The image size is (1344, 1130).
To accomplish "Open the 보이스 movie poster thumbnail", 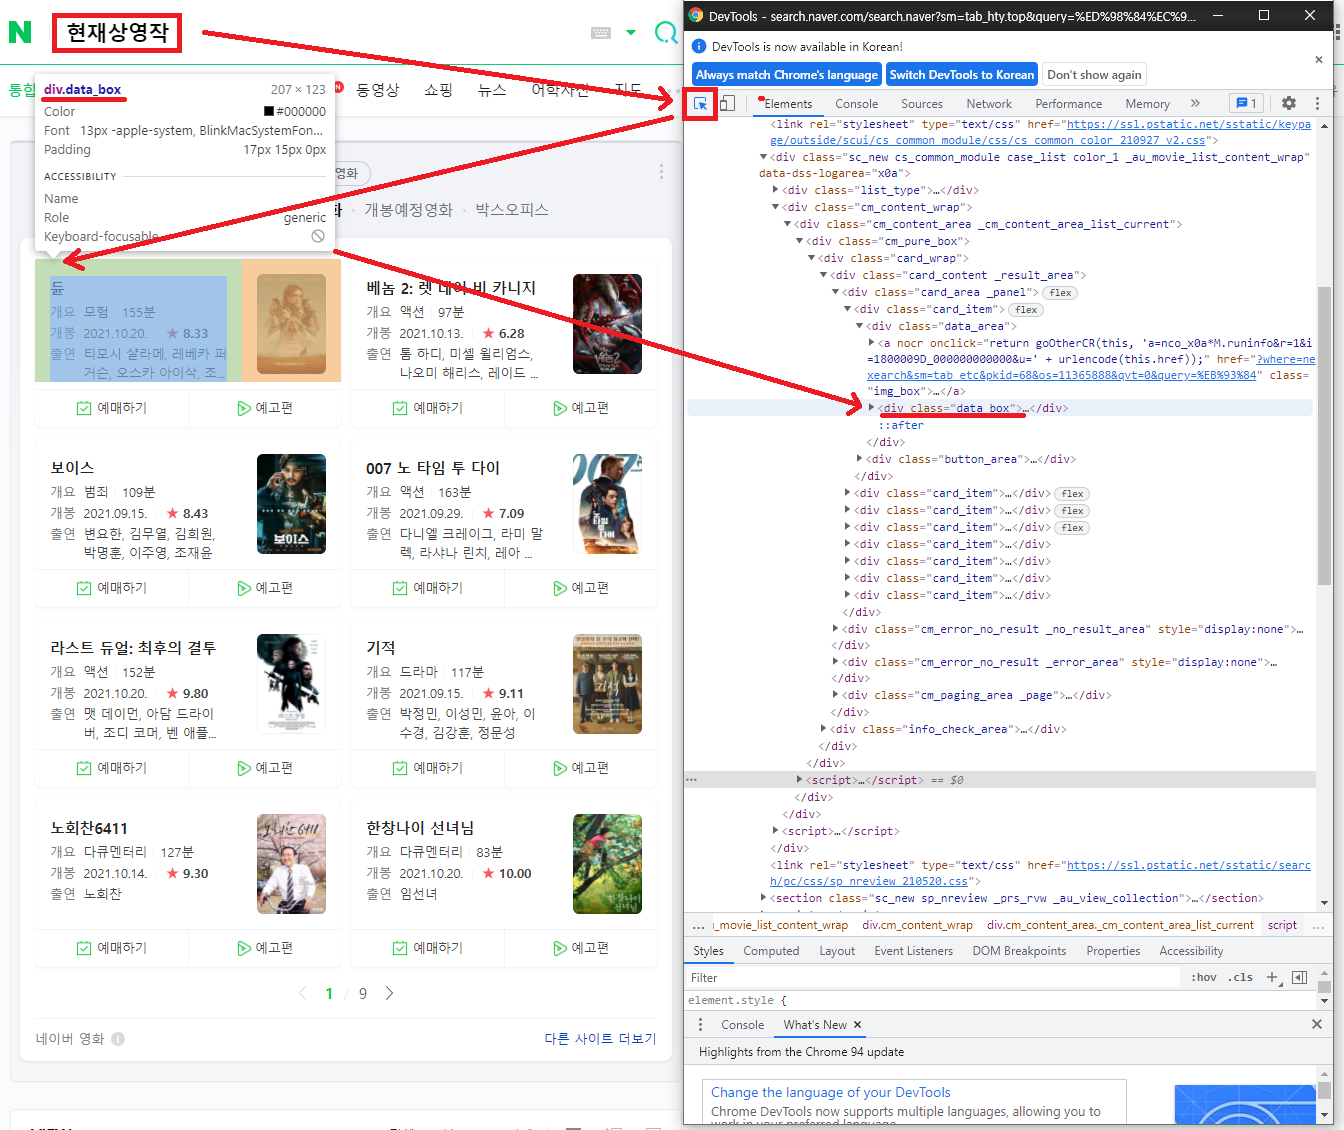I will 291,504.
